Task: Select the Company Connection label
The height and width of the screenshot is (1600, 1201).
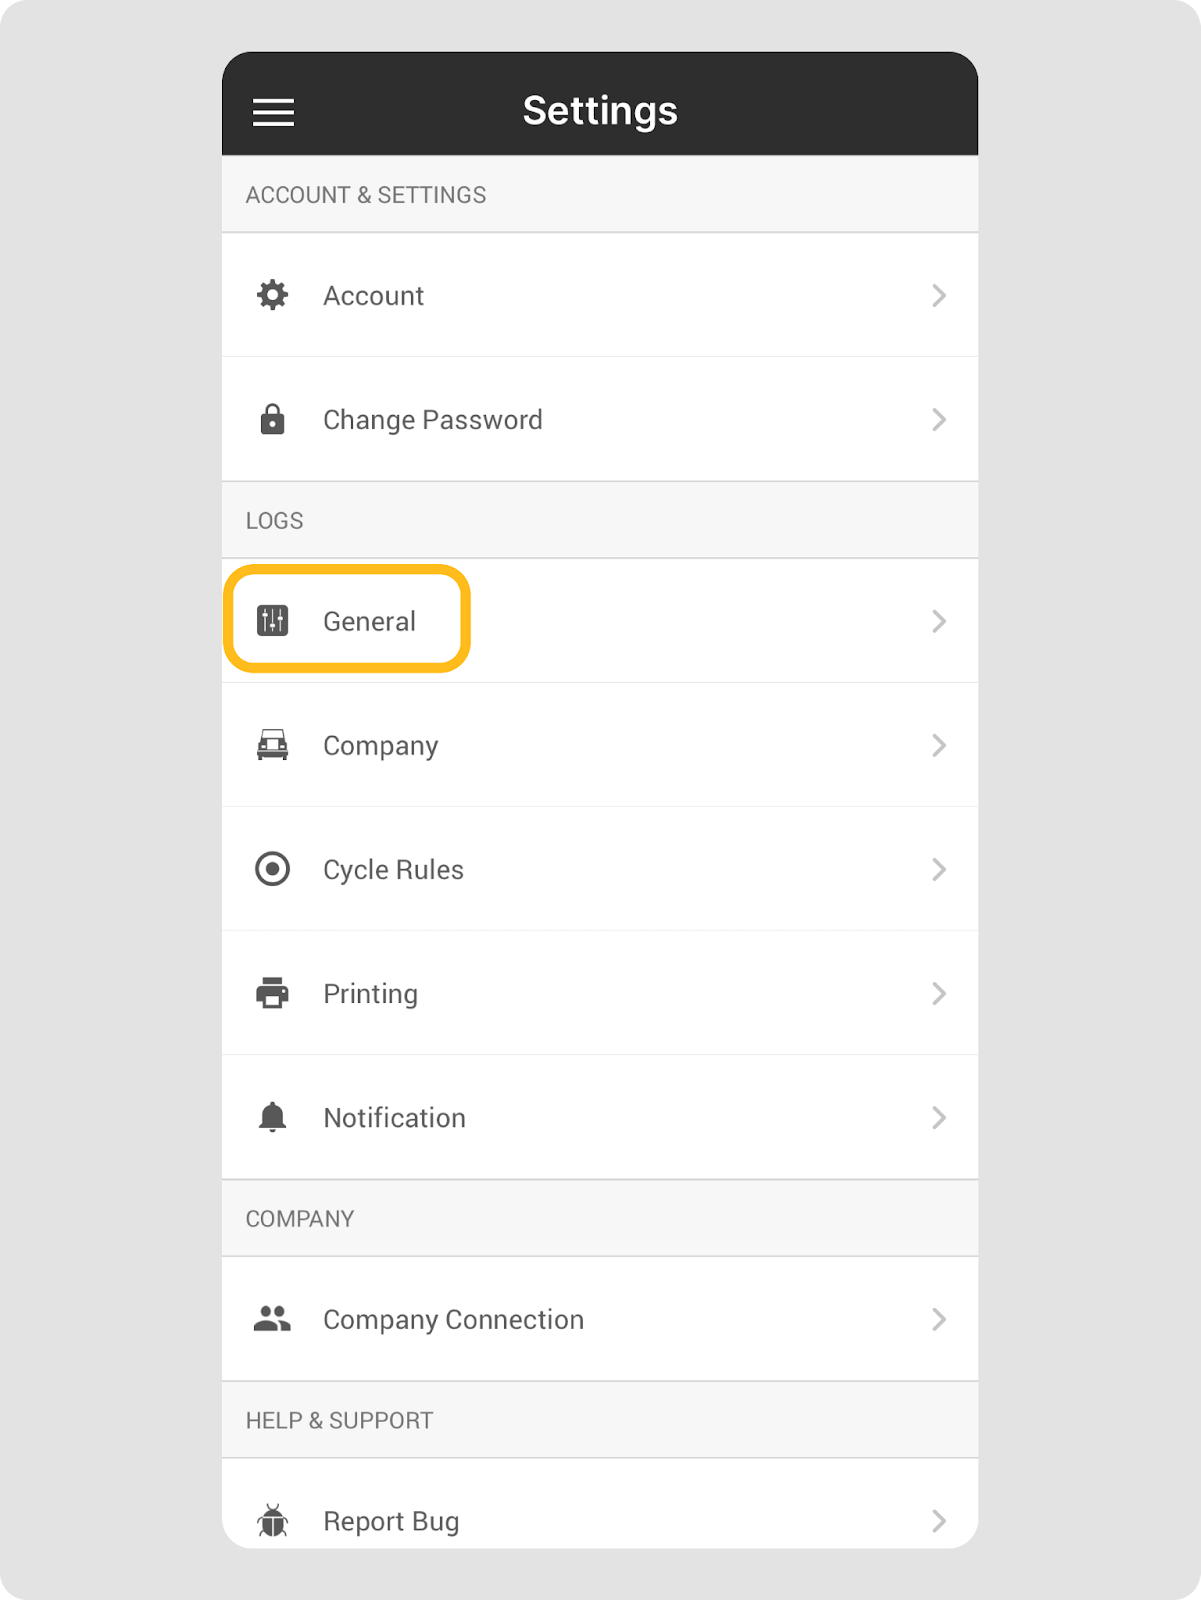Action: click(453, 1319)
